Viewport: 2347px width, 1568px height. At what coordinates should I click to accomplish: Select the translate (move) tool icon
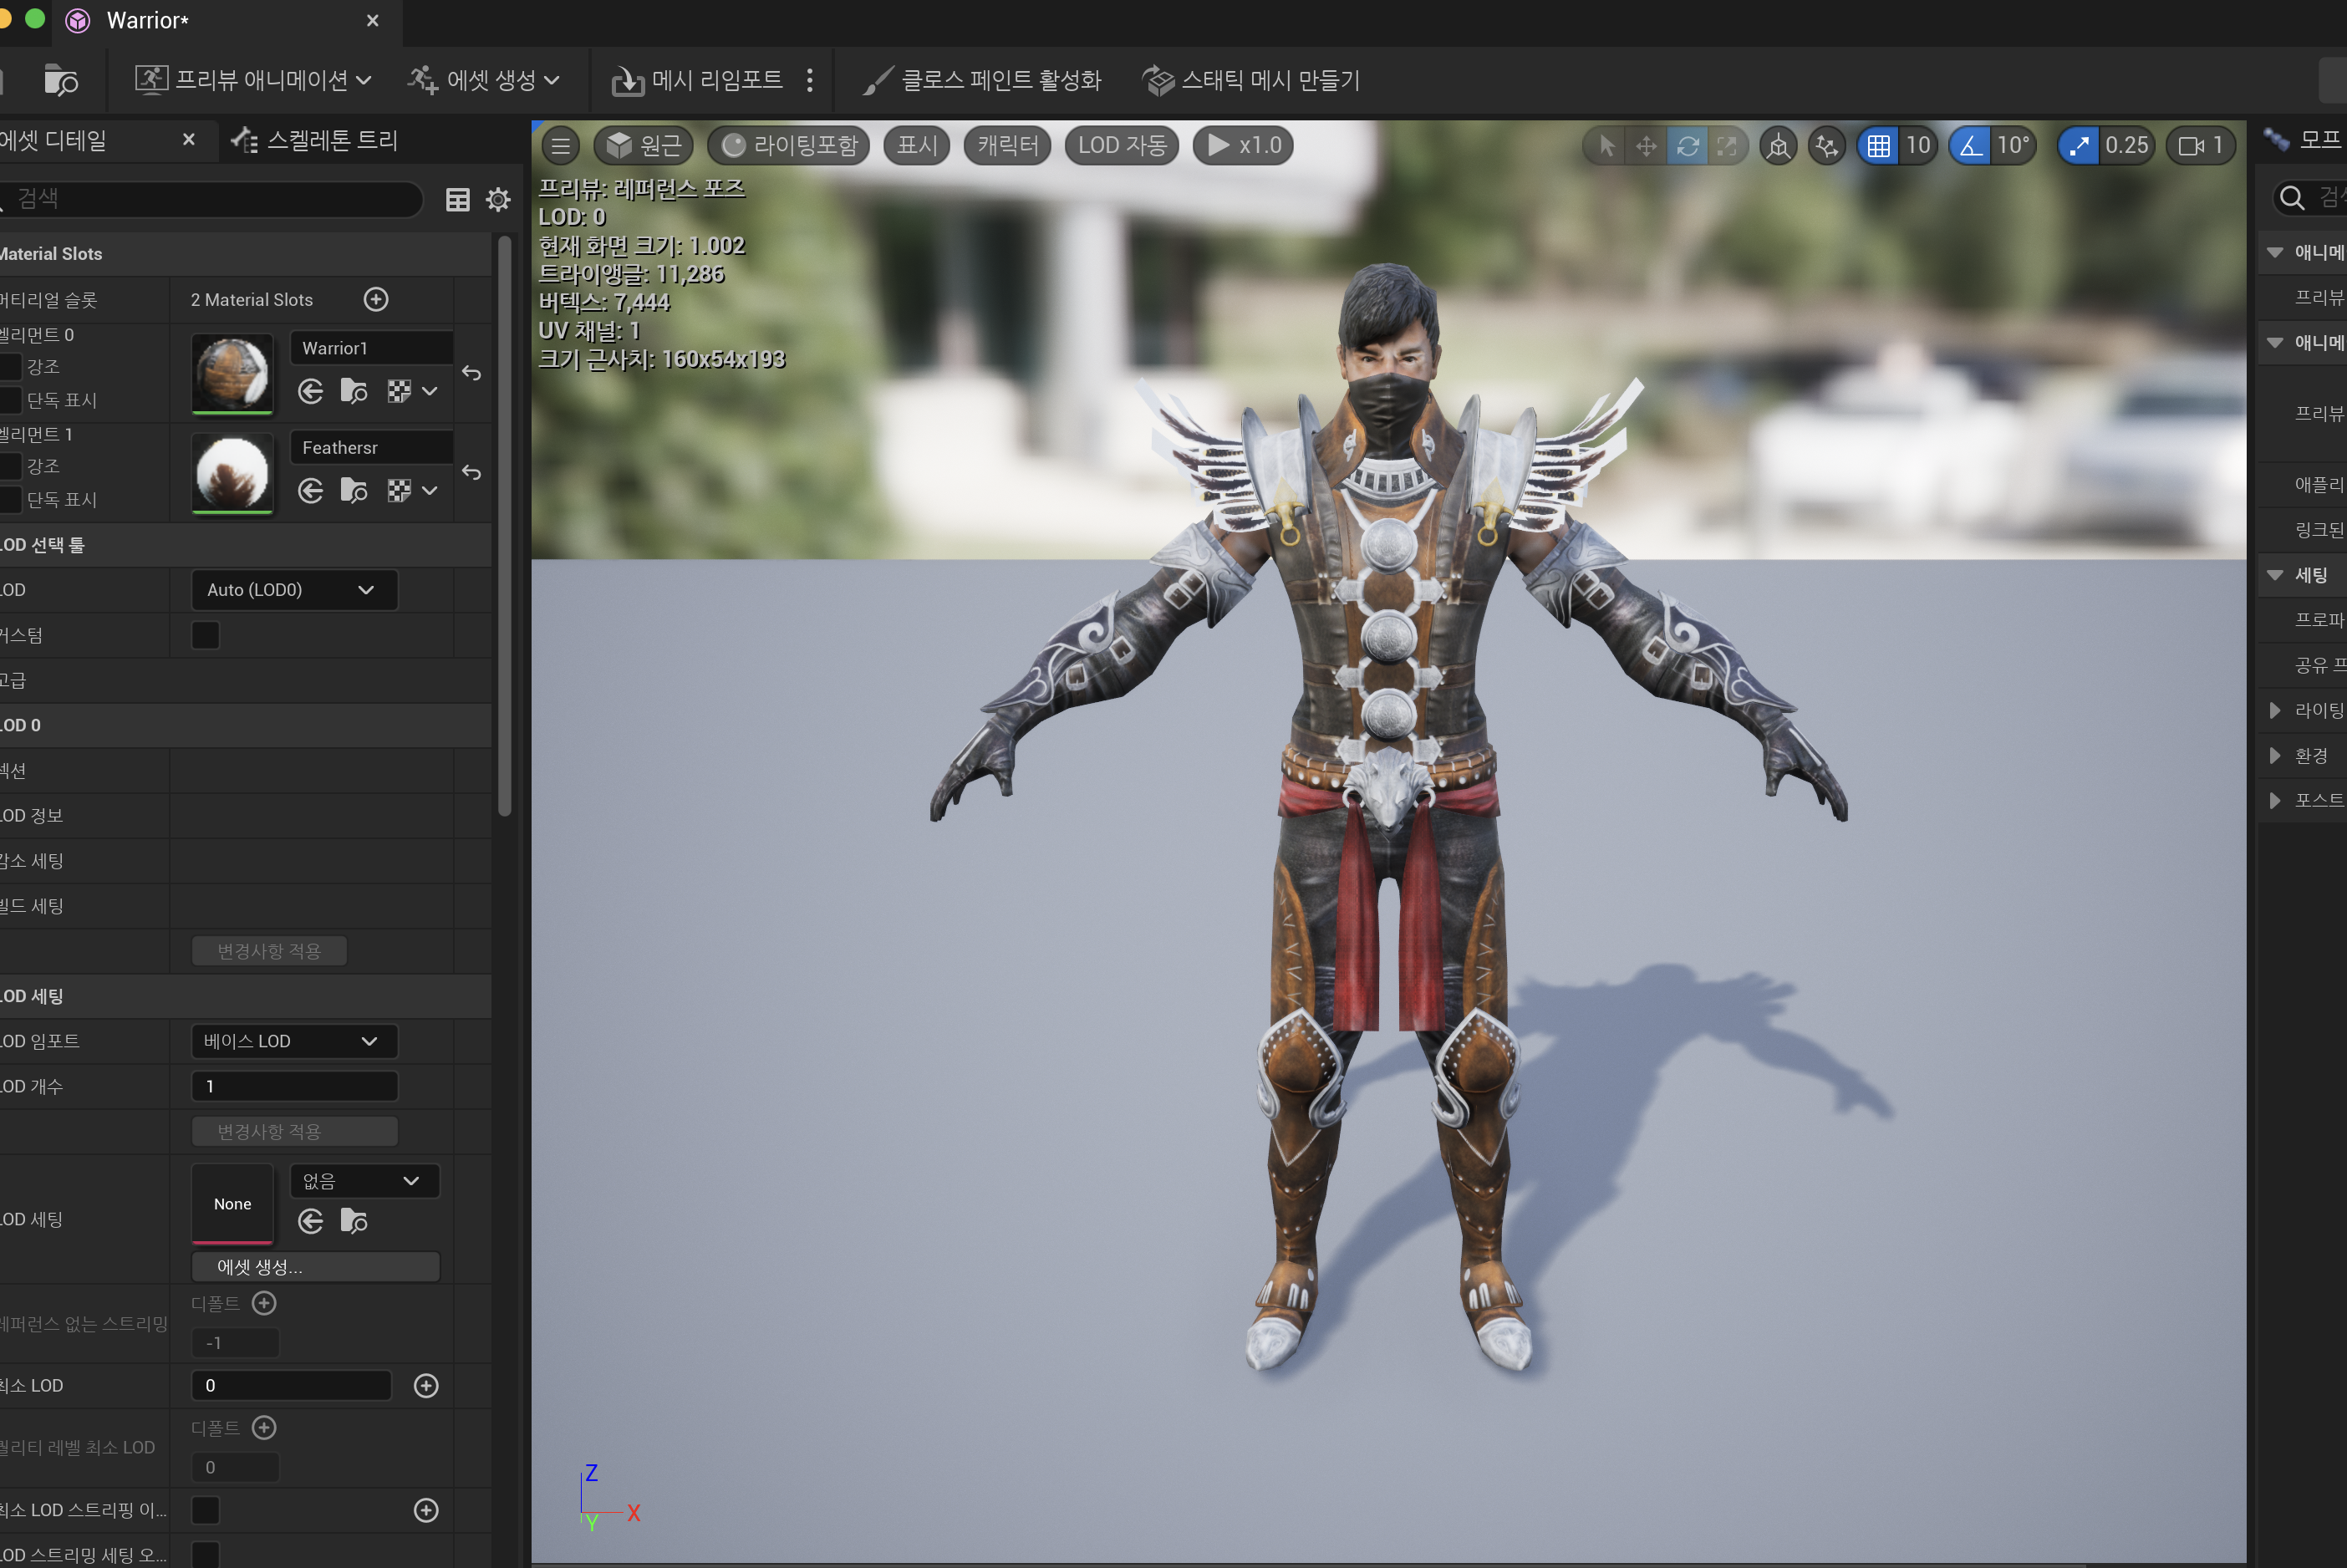tap(1646, 146)
